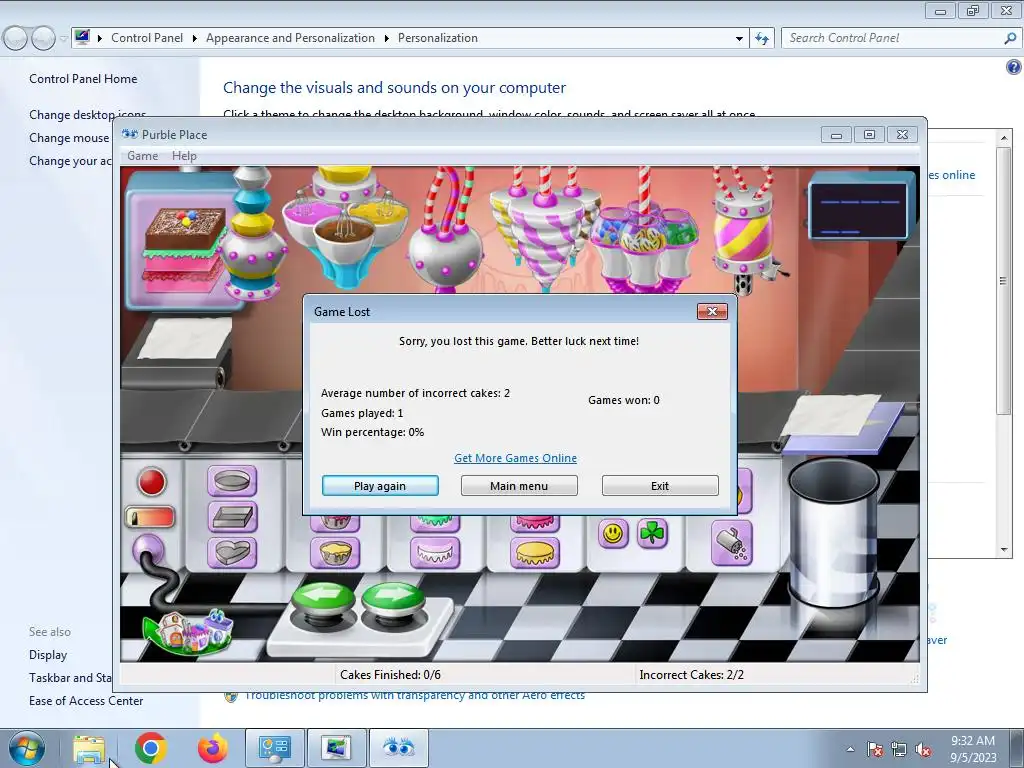
Task: Click Control Panel Home link
Action: point(83,78)
